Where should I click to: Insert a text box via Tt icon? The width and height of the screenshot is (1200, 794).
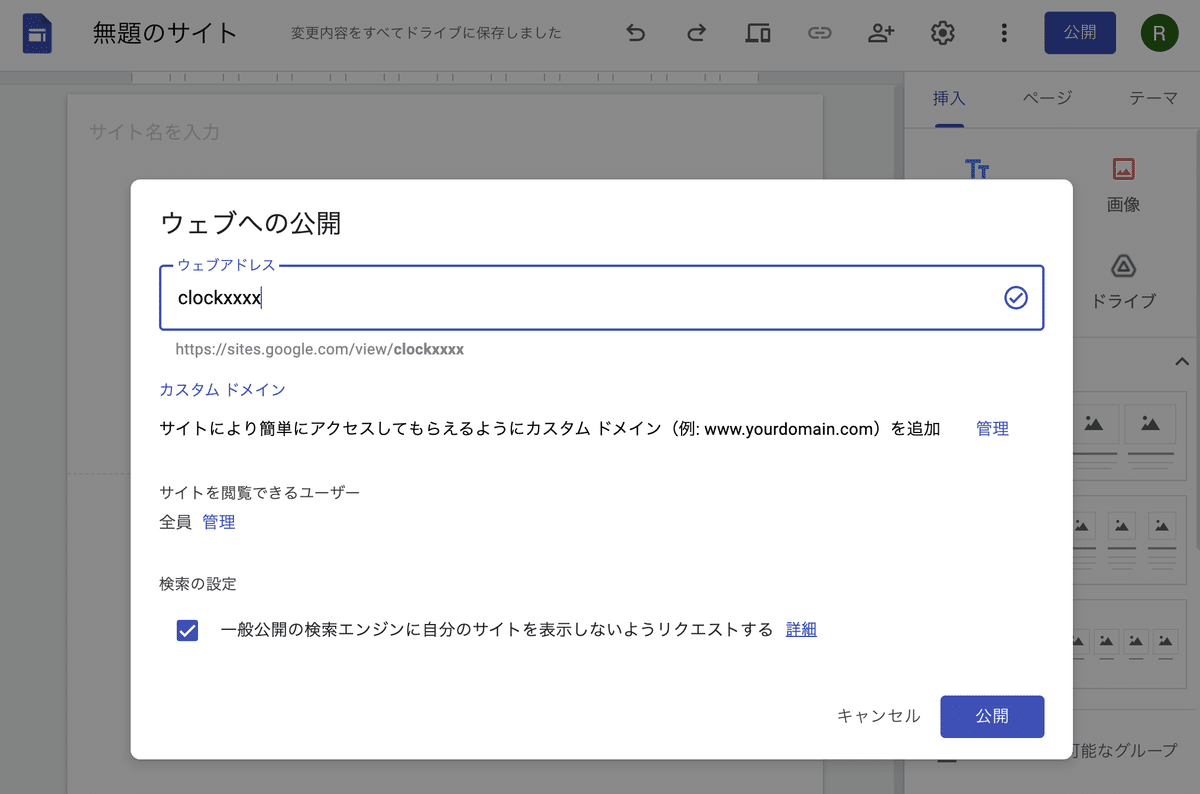coord(977,169)
